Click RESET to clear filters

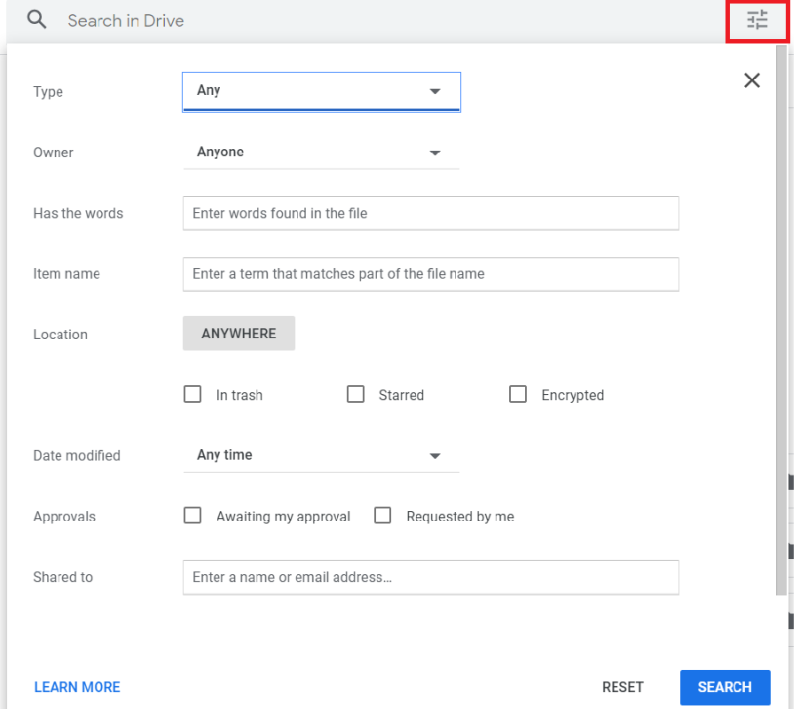(622, 687)
